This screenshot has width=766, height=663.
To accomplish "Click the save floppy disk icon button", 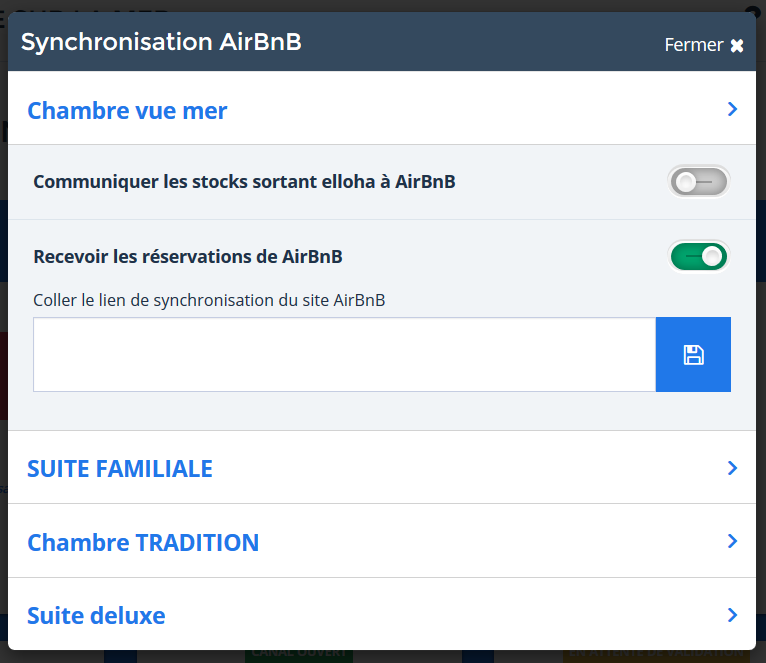I will 693,354.
